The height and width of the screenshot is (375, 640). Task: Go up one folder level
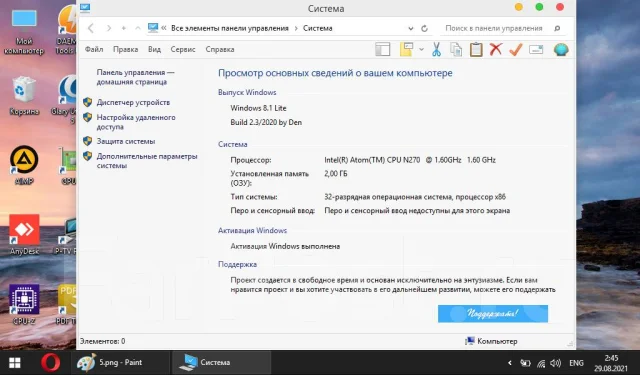[138, 28]
